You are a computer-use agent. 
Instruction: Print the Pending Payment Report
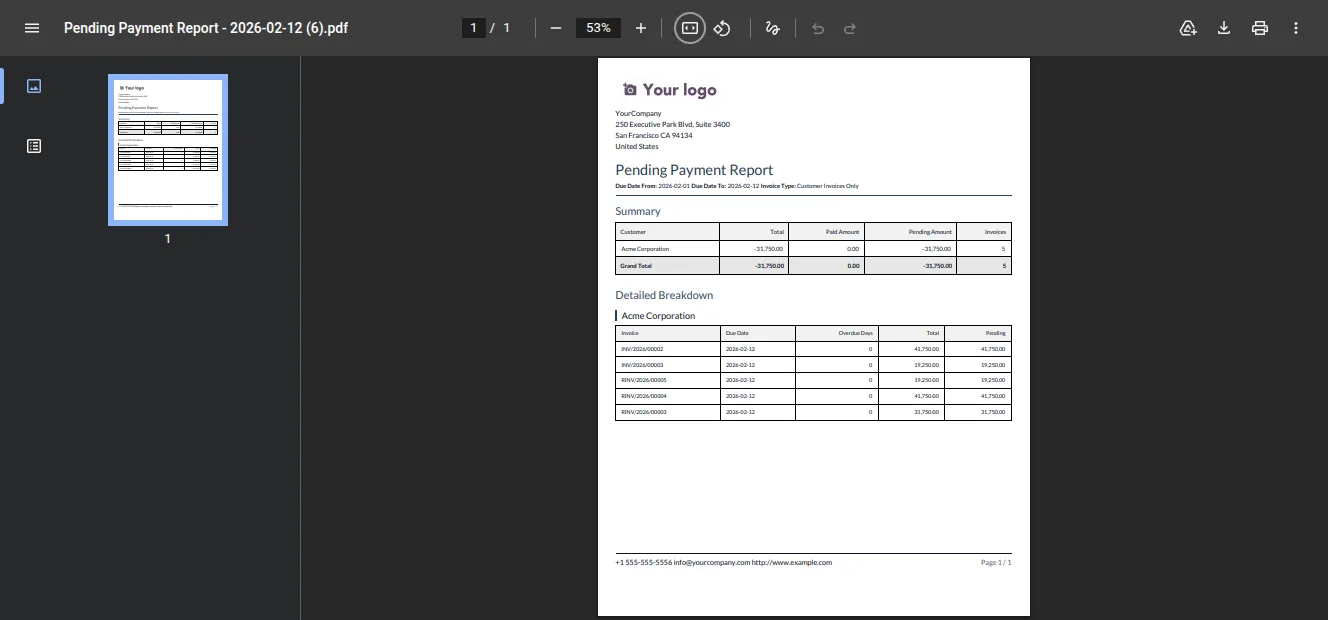click(x=1260, y=28)
